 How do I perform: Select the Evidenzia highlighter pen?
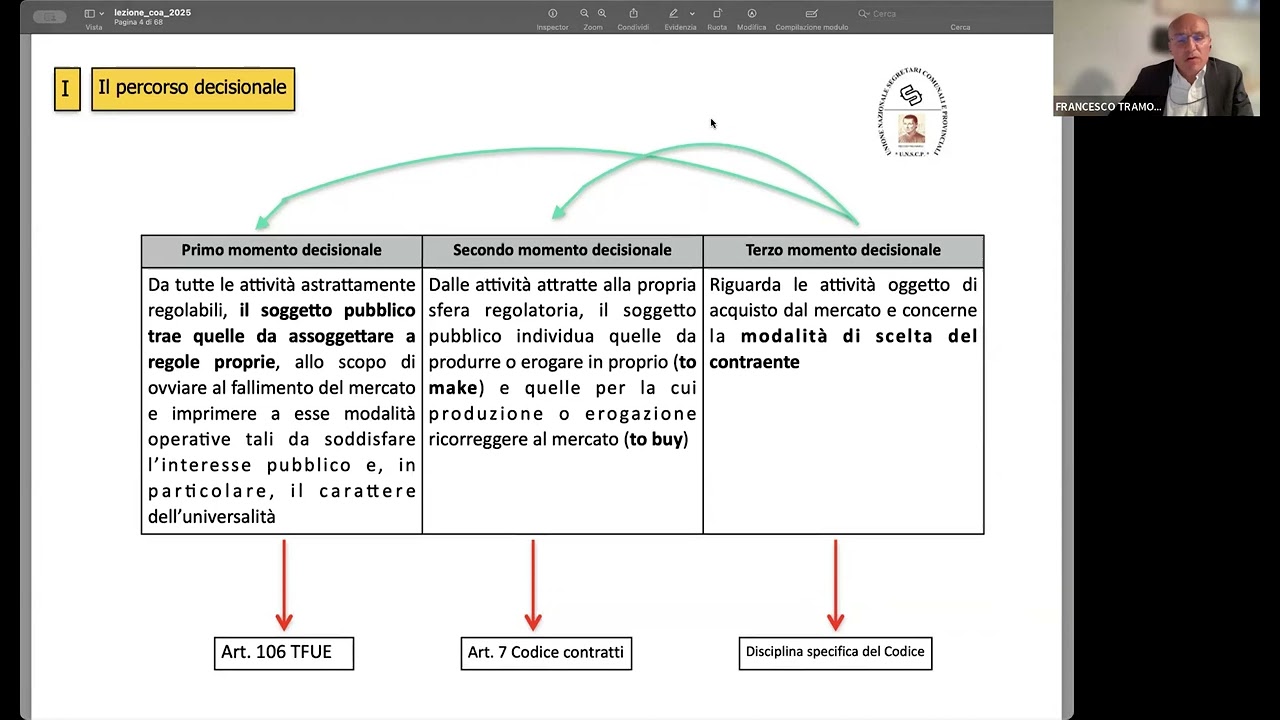tap(673, 13)
